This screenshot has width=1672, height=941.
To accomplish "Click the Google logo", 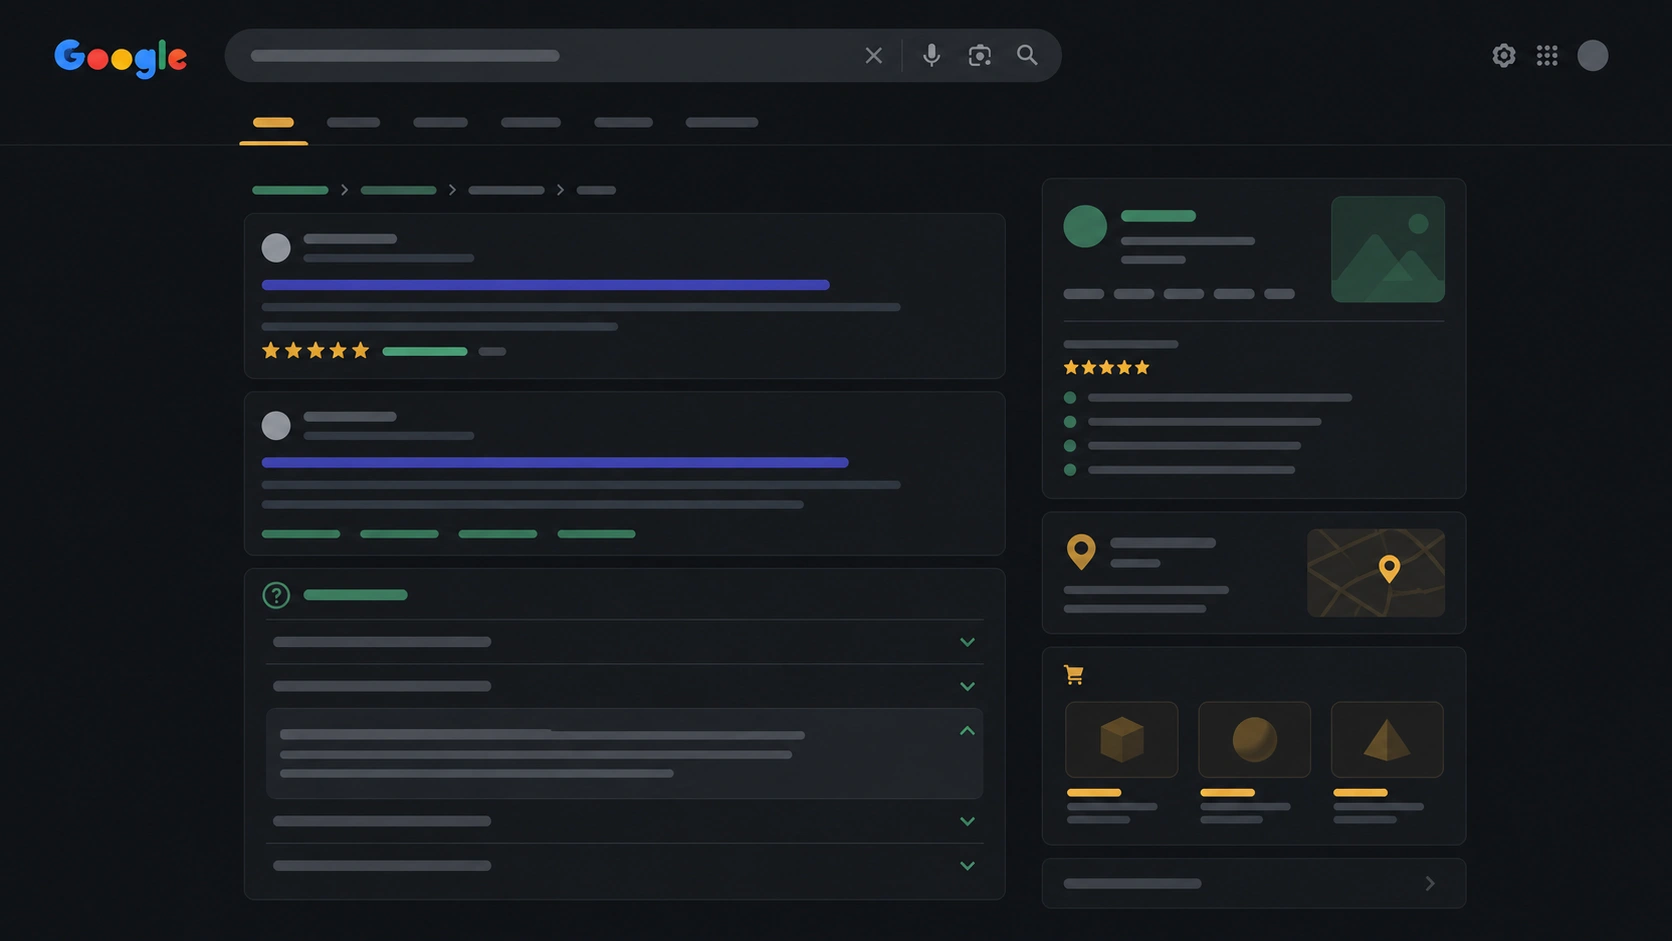I will click(x=121, y=58).
